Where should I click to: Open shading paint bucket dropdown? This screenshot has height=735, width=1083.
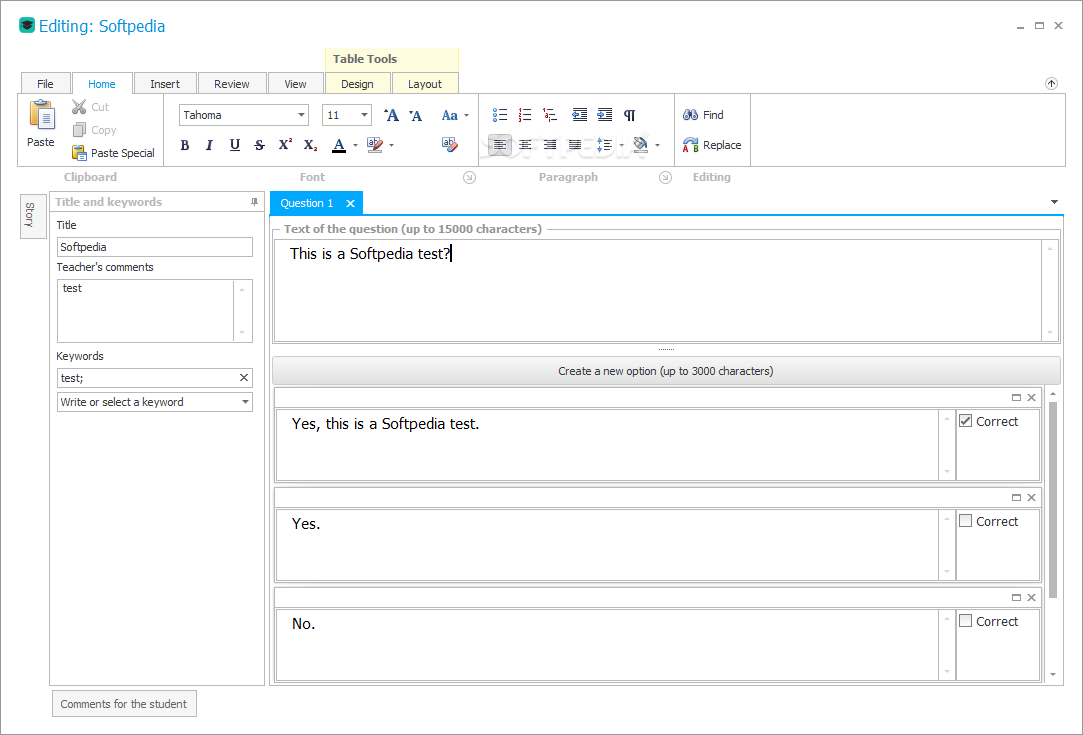click(656, 145)
